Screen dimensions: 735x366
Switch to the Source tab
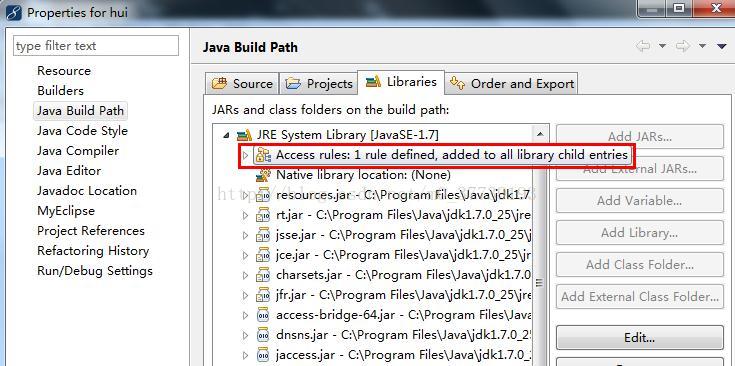242,84
